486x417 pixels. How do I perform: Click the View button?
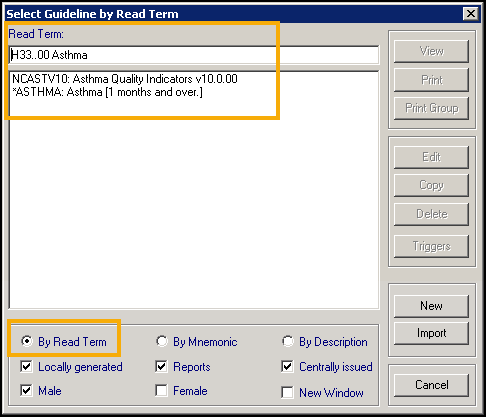tap(431, 51)
